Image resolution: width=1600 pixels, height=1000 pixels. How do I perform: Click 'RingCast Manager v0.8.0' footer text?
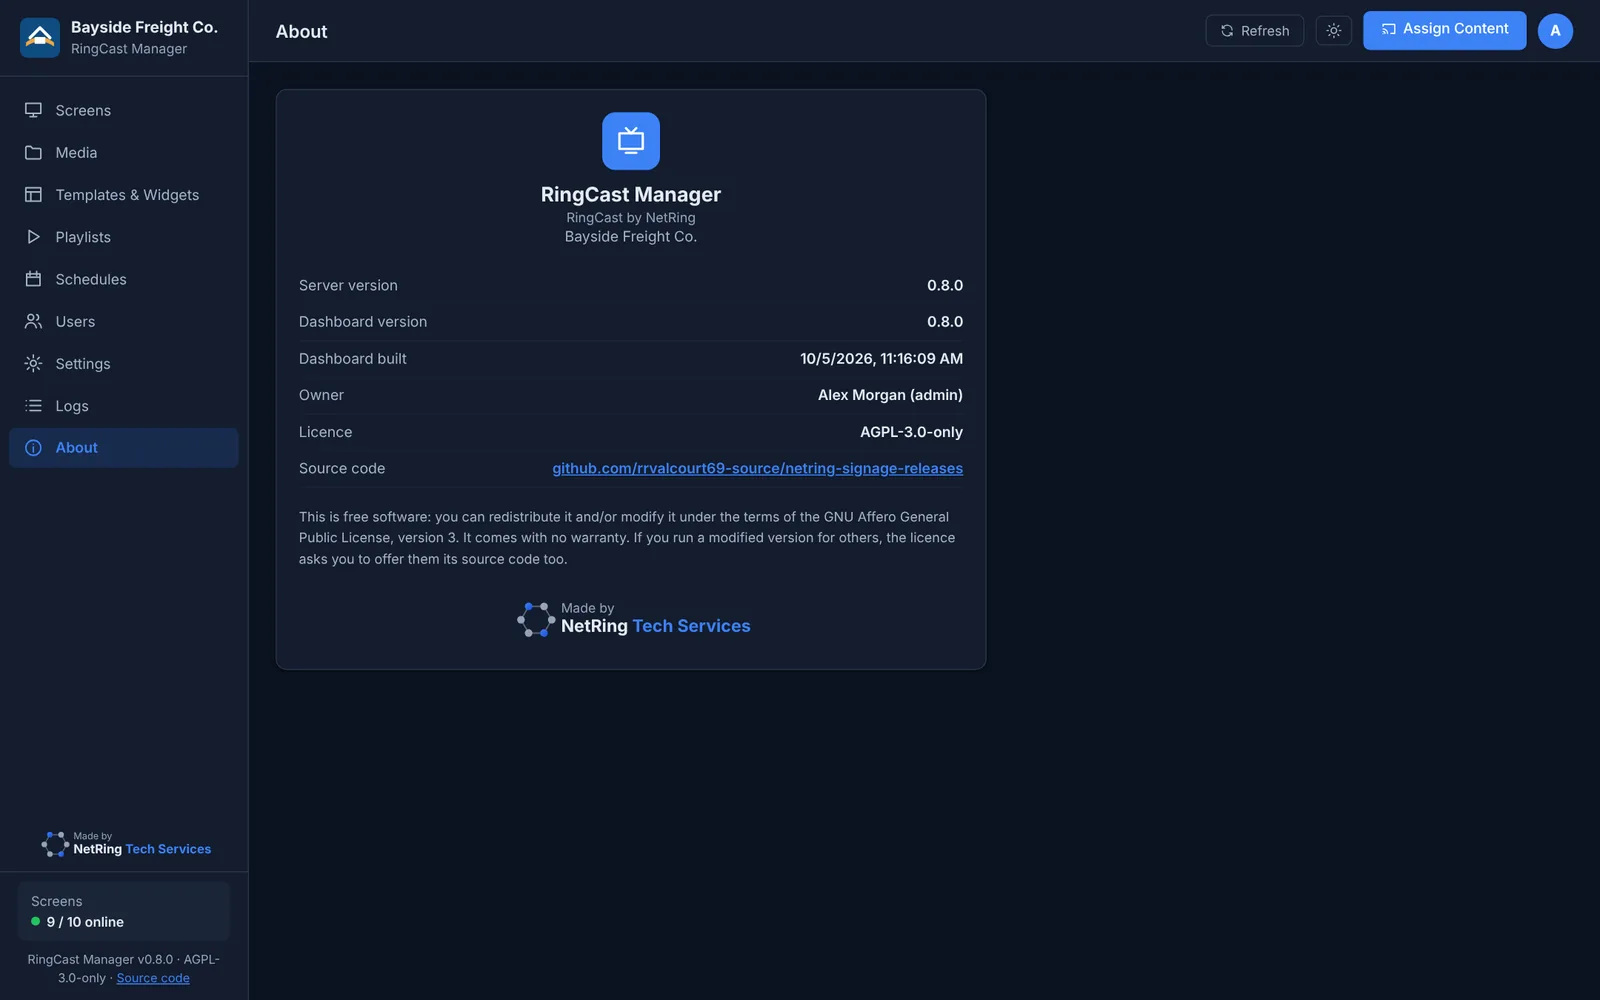coord(100,959)
